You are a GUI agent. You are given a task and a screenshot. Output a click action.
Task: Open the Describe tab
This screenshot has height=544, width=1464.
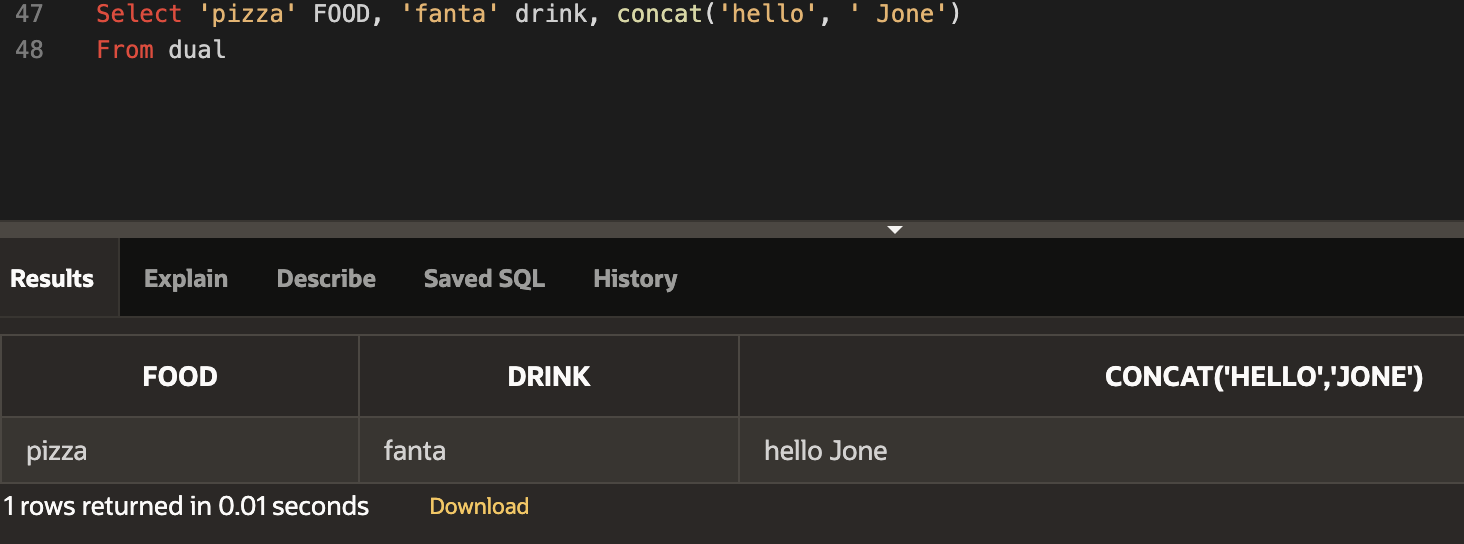point(326,278)
